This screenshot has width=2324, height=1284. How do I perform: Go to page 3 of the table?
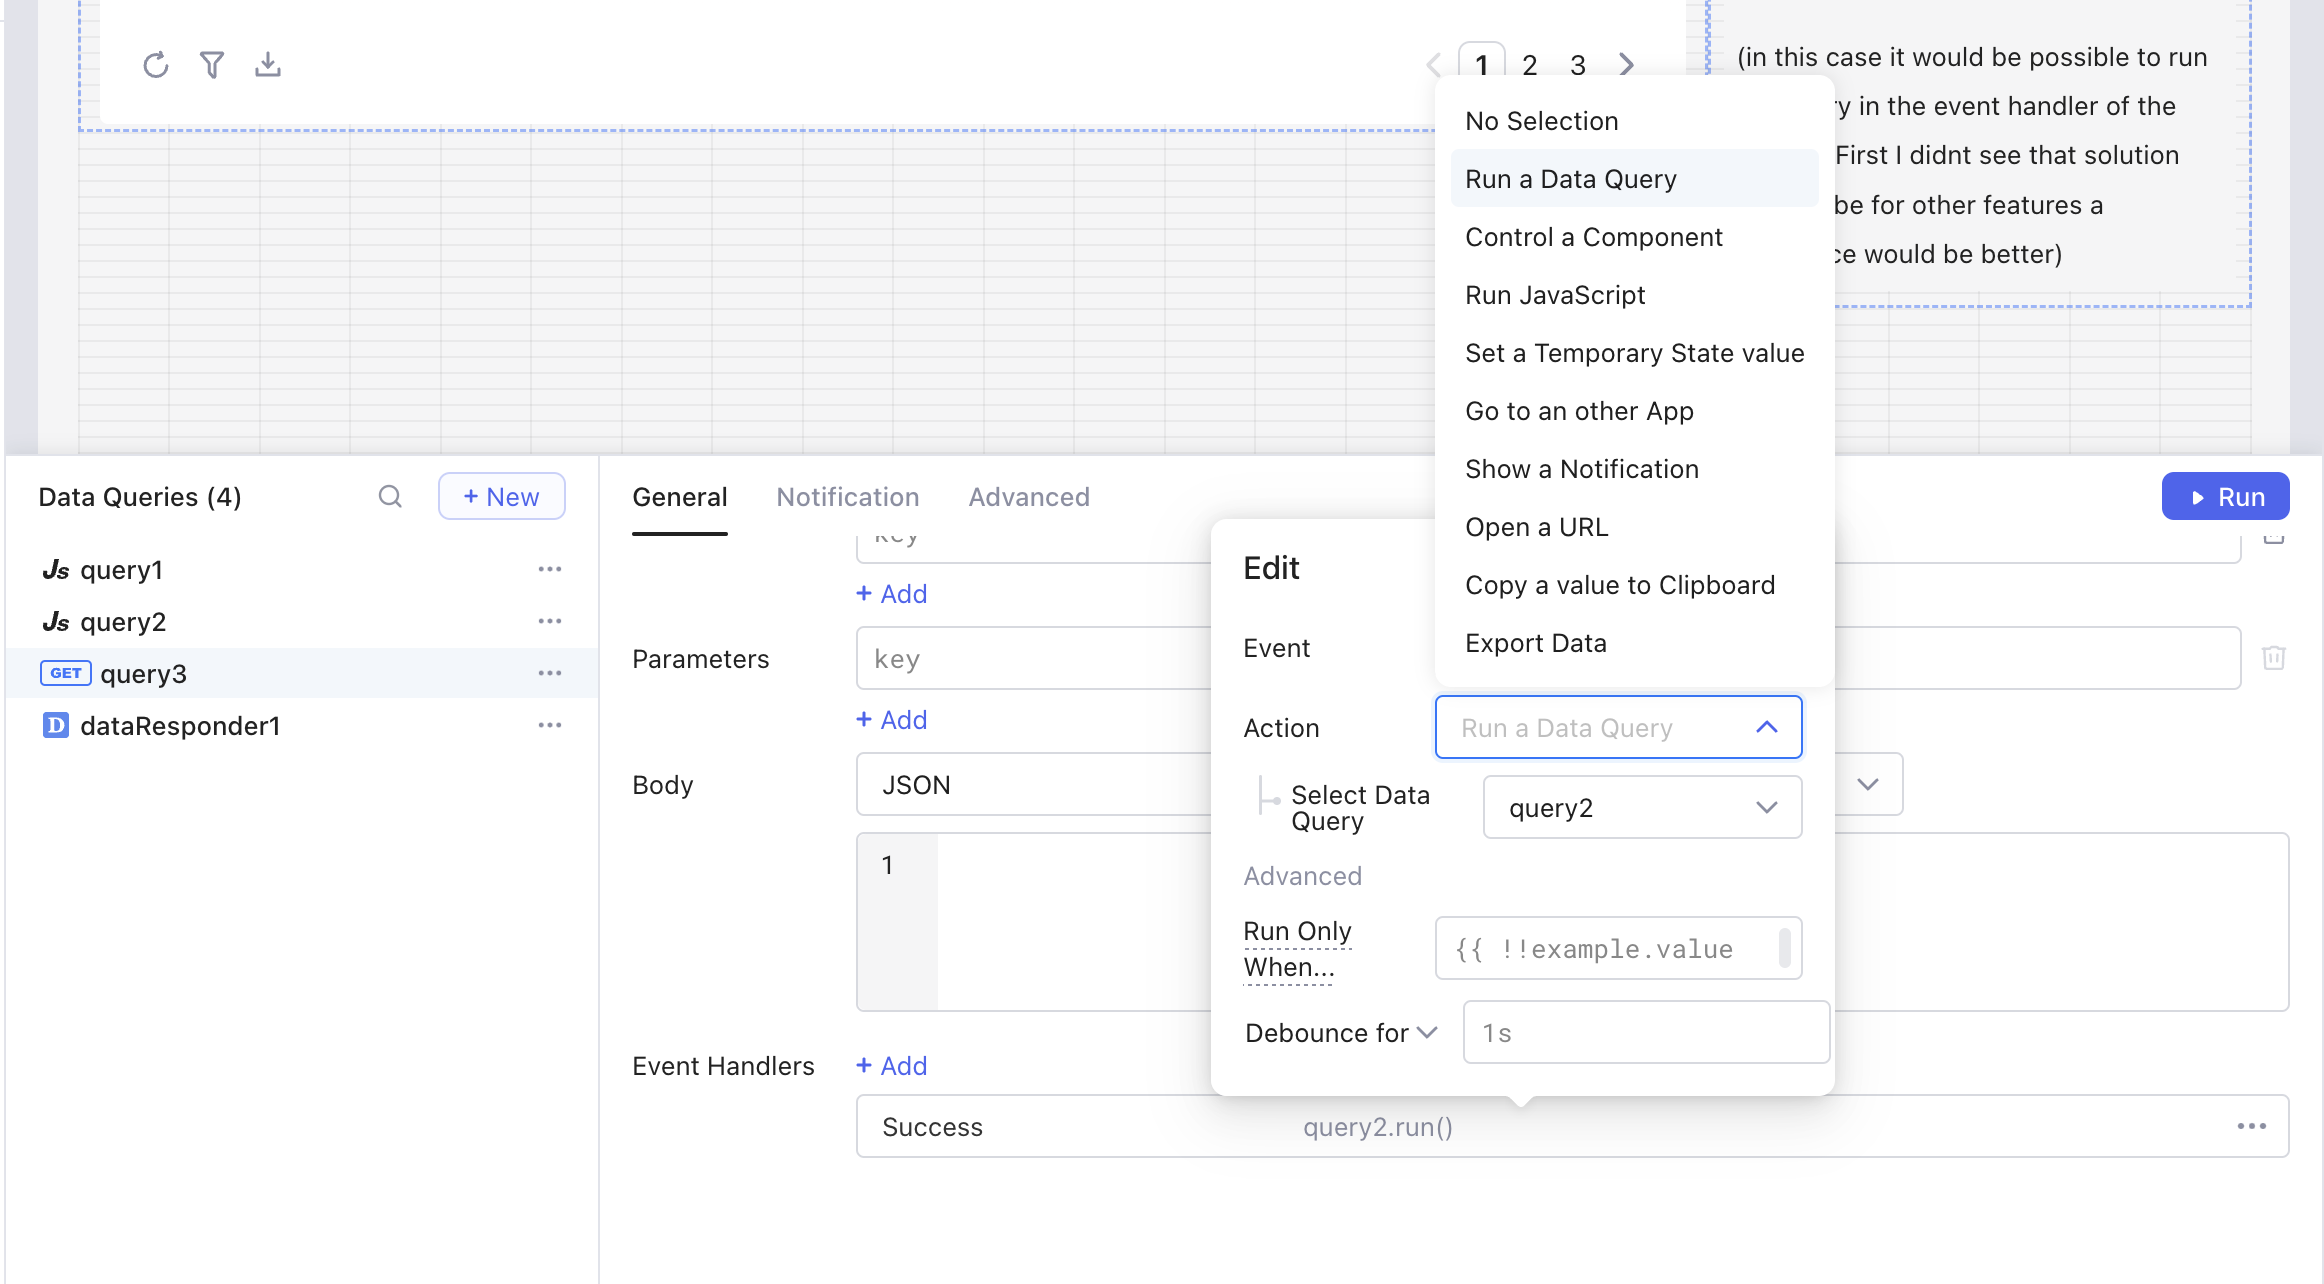tap(1578, 64)
